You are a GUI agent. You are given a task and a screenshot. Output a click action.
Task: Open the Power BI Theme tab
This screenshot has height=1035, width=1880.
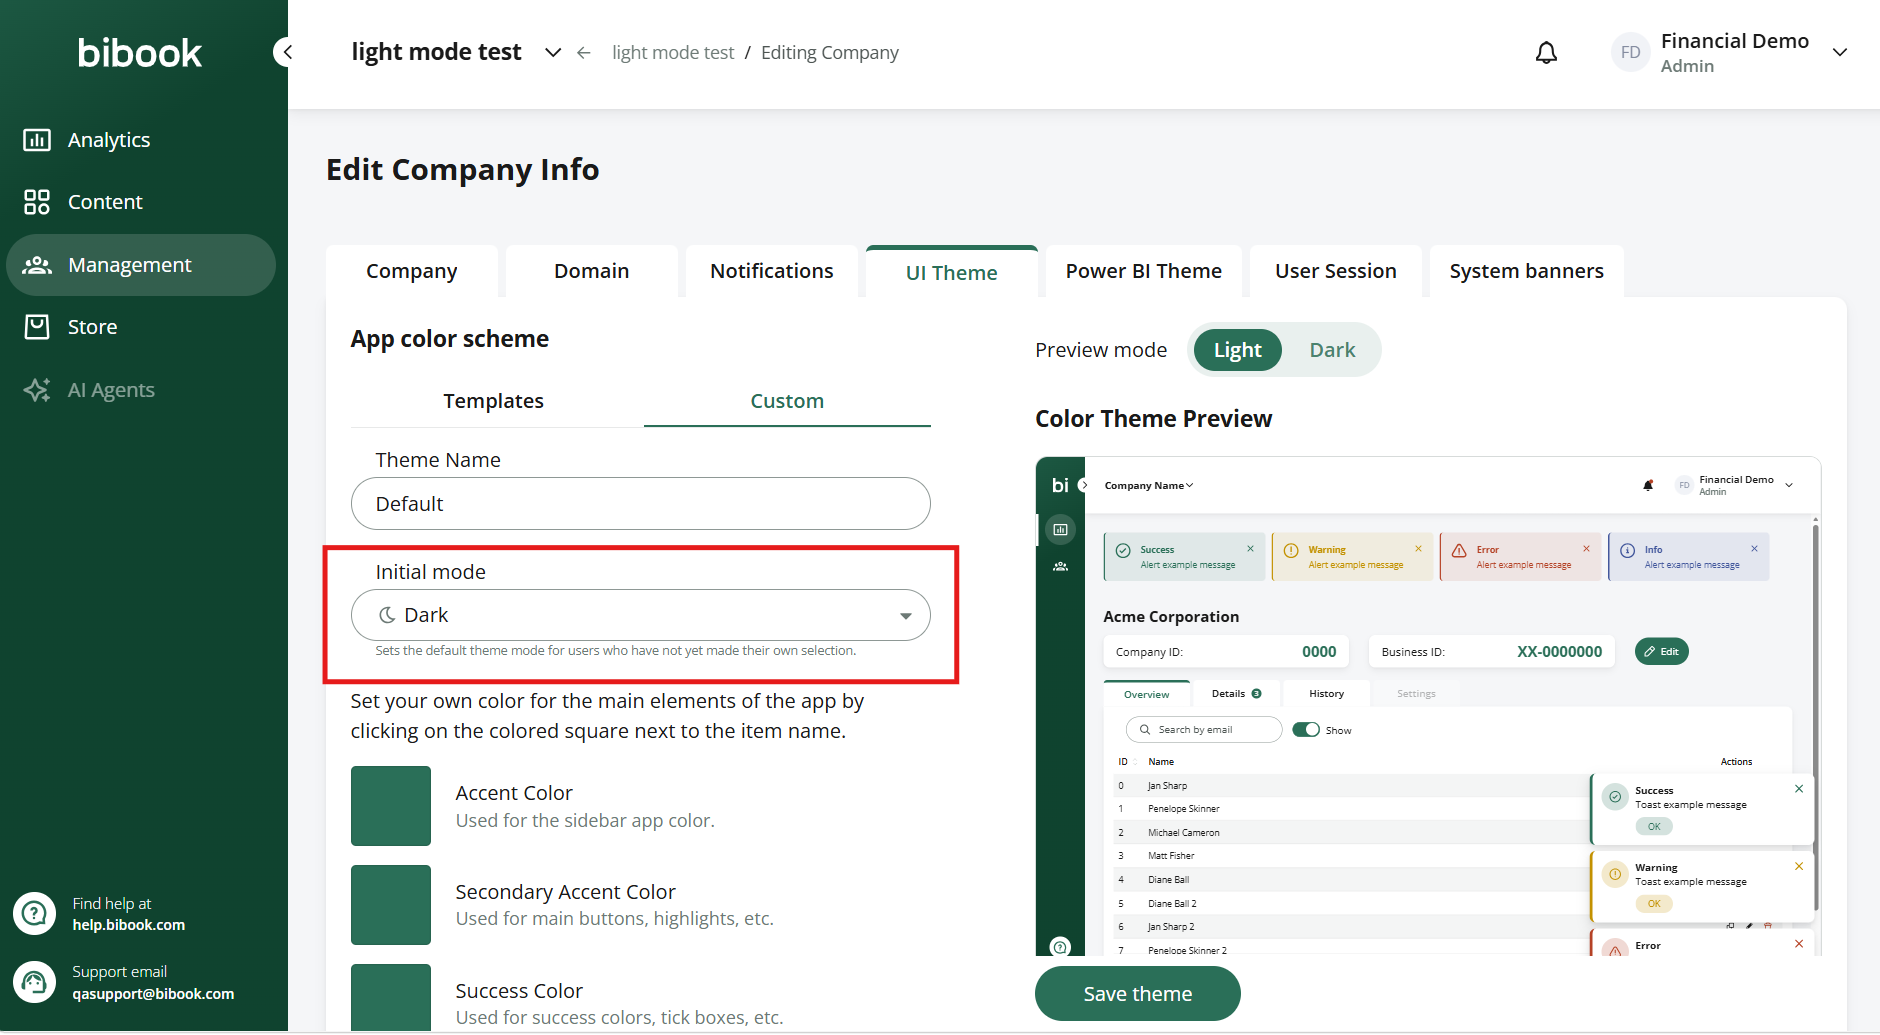[x=1144, y=271]
